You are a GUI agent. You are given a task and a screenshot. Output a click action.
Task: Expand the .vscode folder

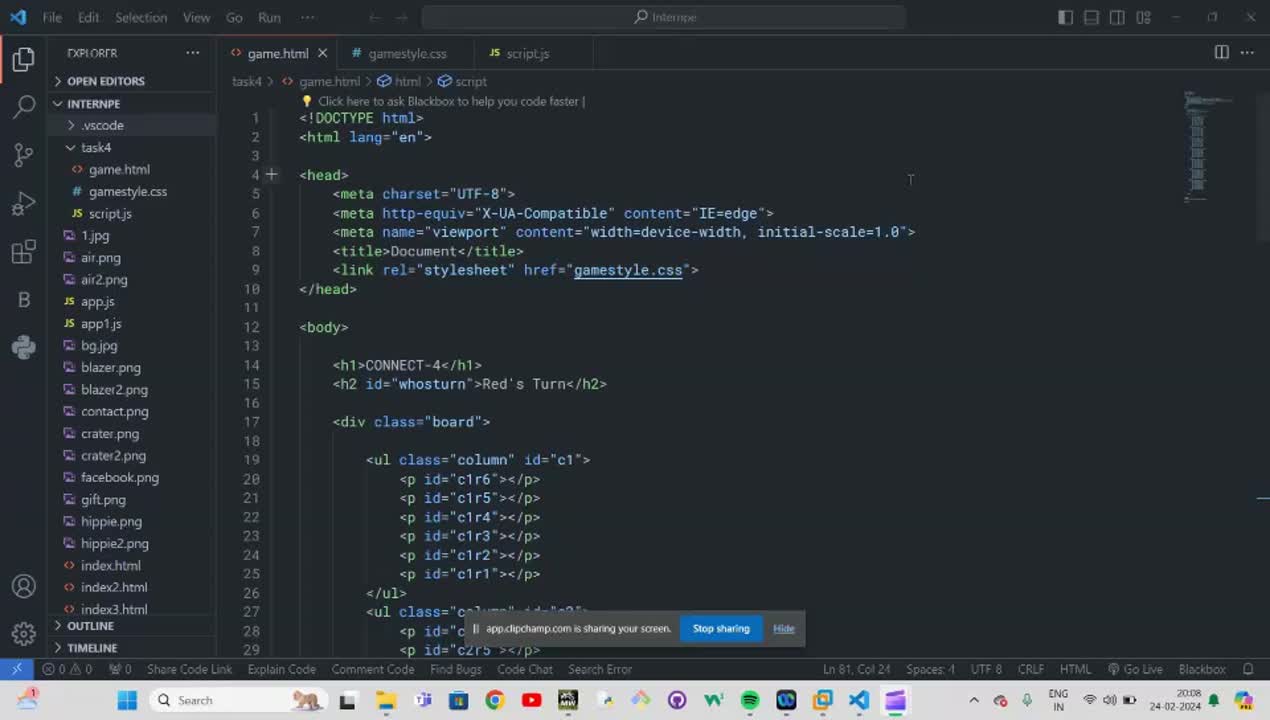(102, 125)
